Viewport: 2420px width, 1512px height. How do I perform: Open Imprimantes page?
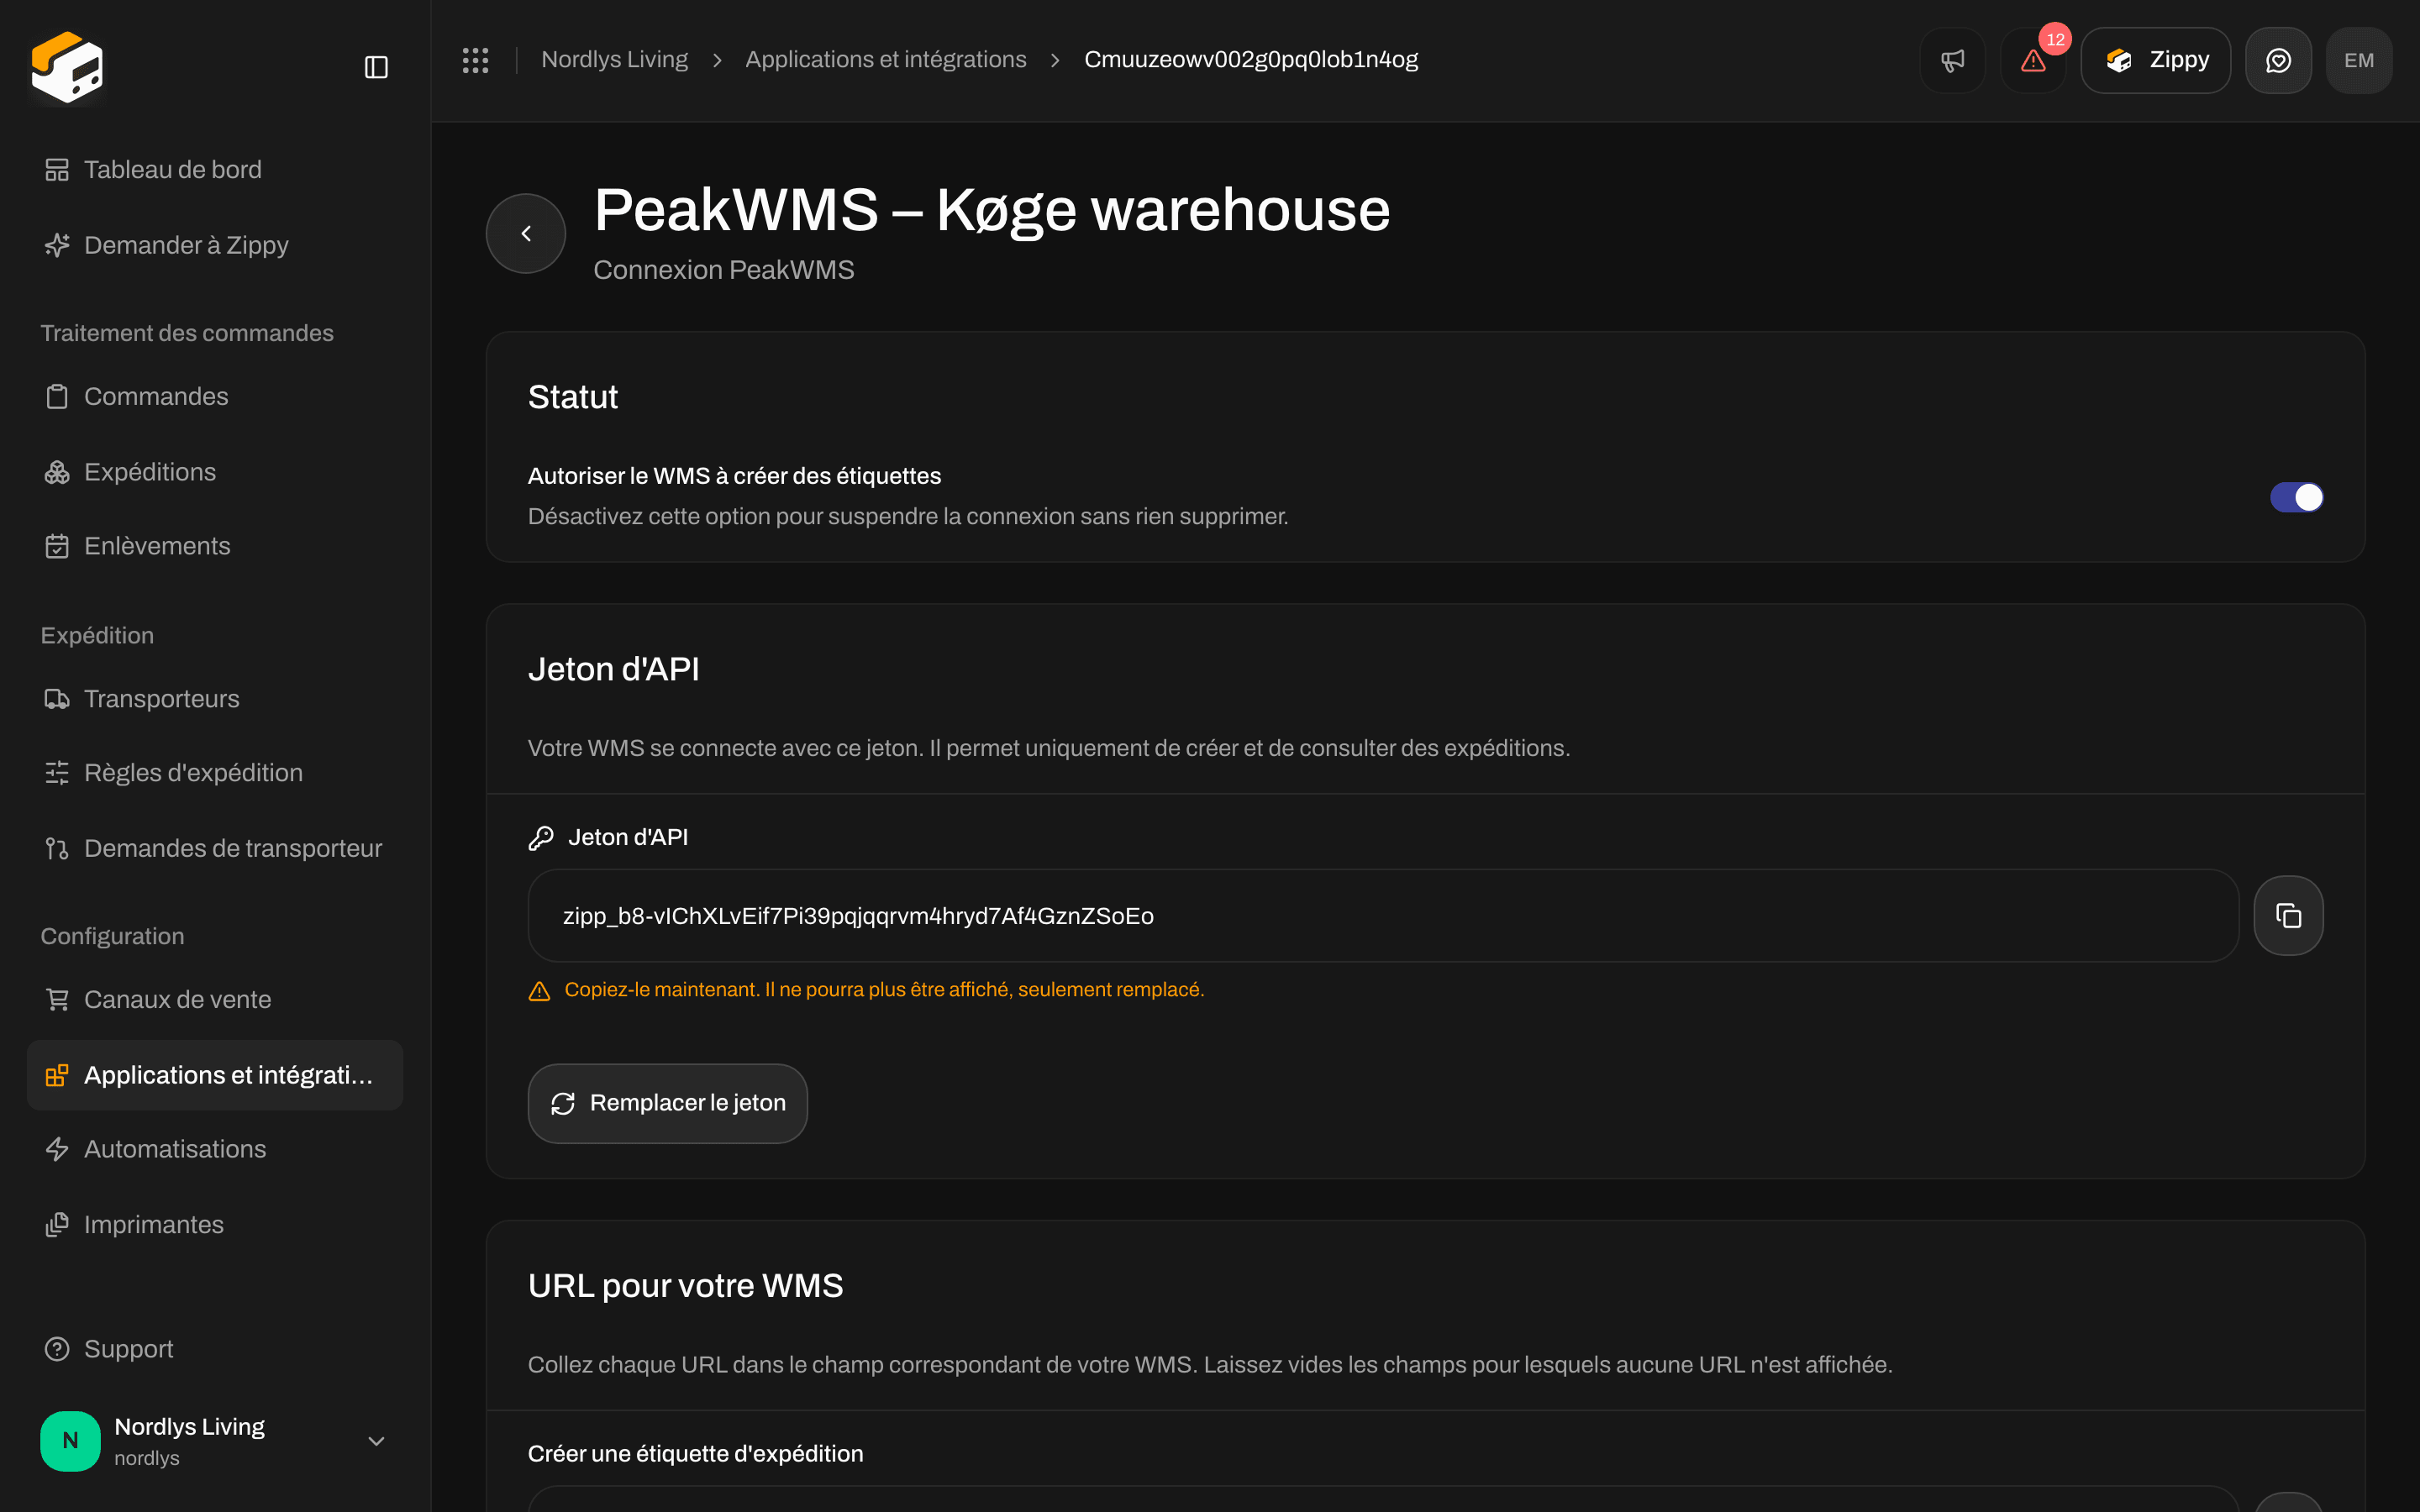pyautogui.click(x=215, y=1224)
